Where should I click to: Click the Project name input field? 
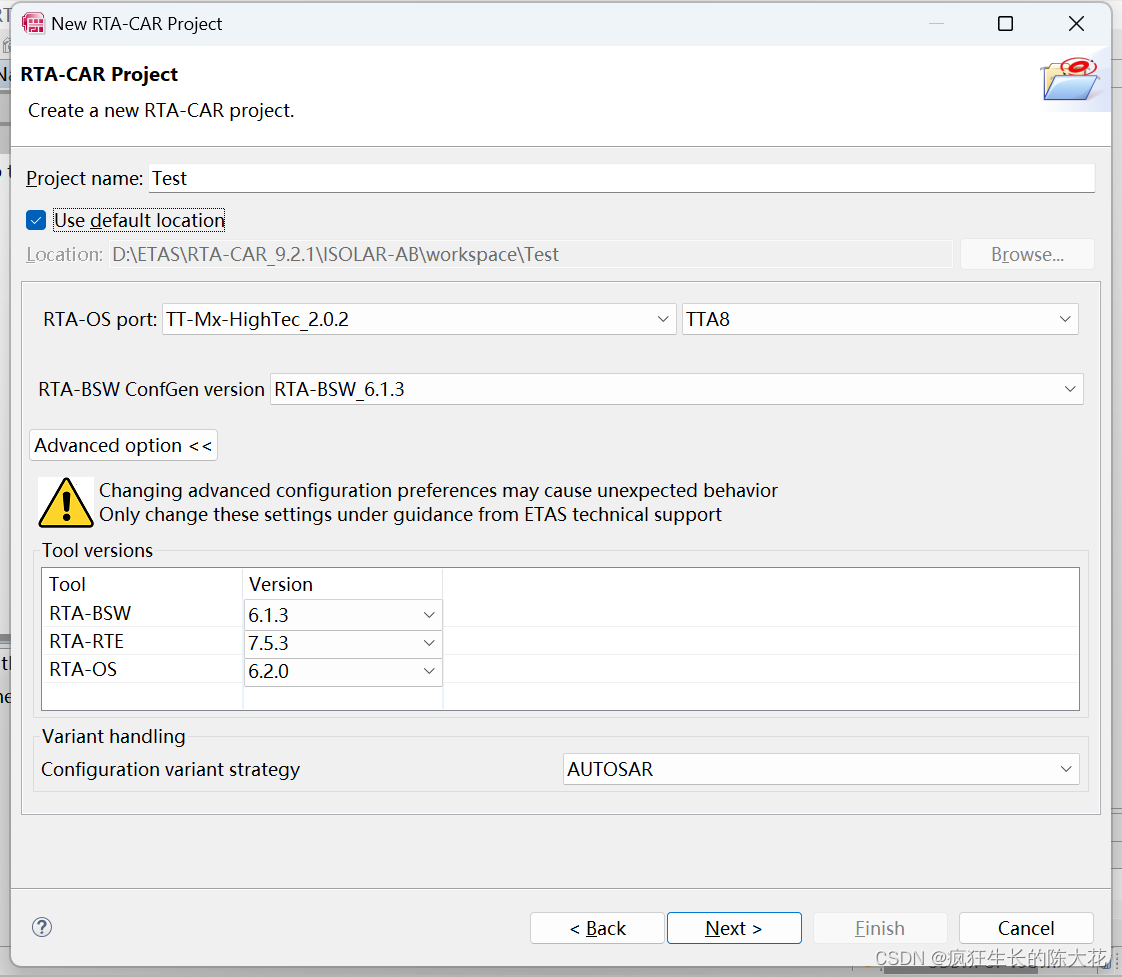pyautogui.click(x=400, y=178)
